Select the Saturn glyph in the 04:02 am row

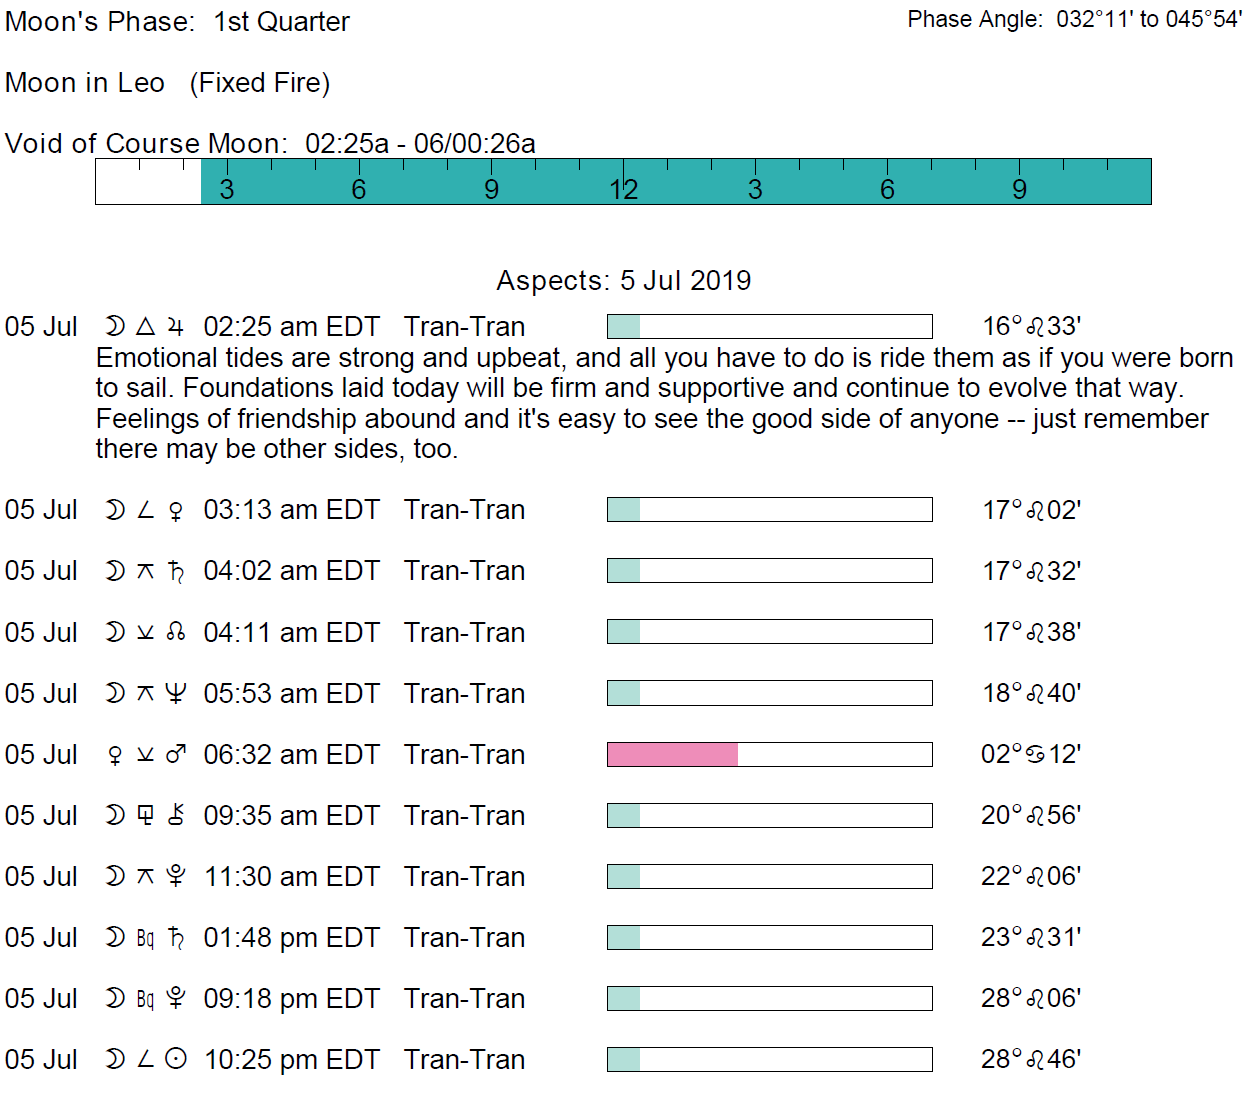[x=176, y=571]
